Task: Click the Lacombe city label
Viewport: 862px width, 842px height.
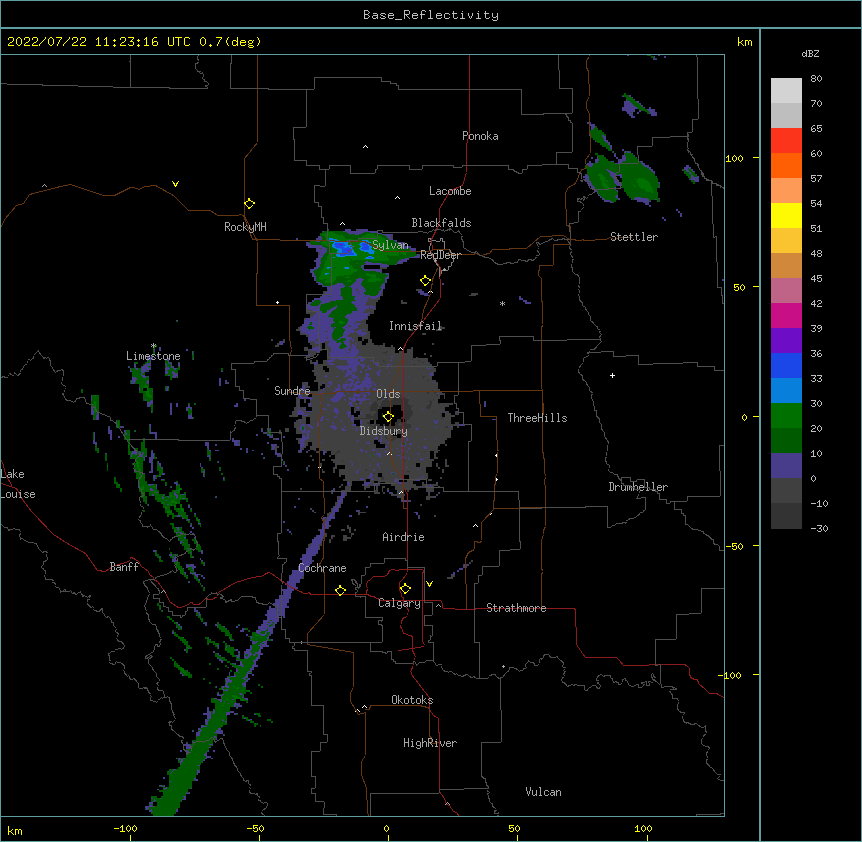Action: click(450, 191)
